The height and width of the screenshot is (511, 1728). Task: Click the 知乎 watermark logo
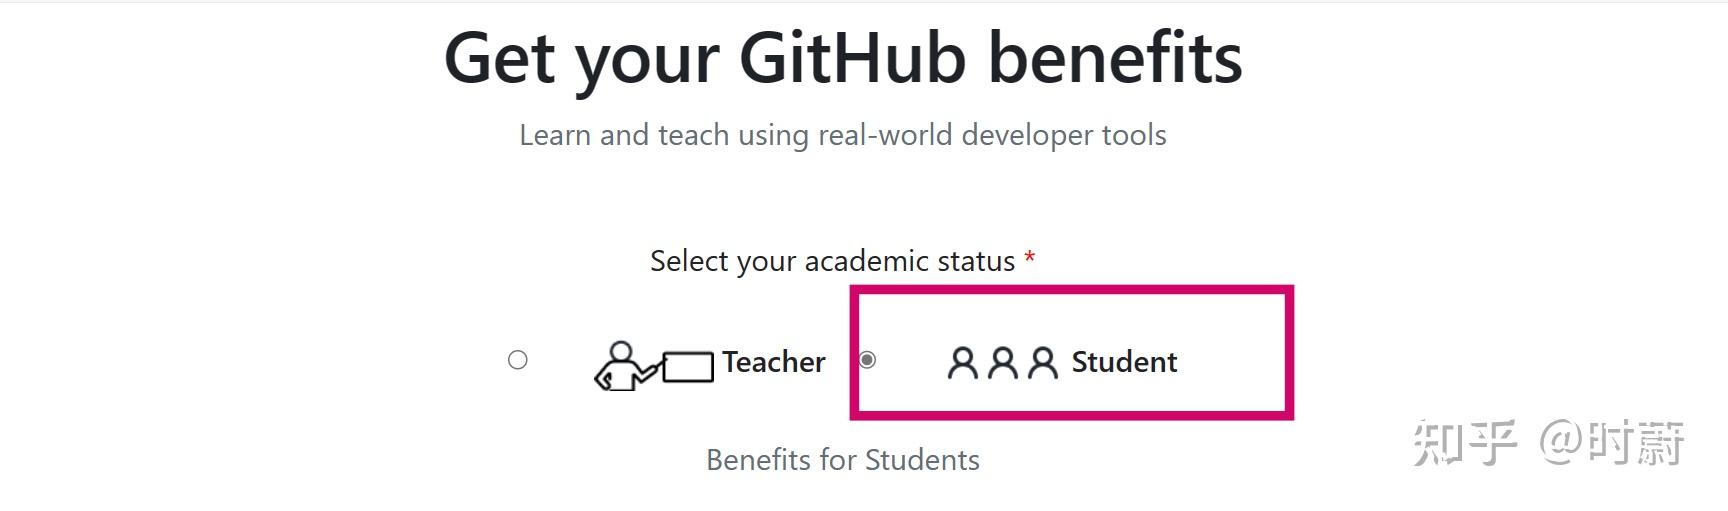[x=1464, y=442]
